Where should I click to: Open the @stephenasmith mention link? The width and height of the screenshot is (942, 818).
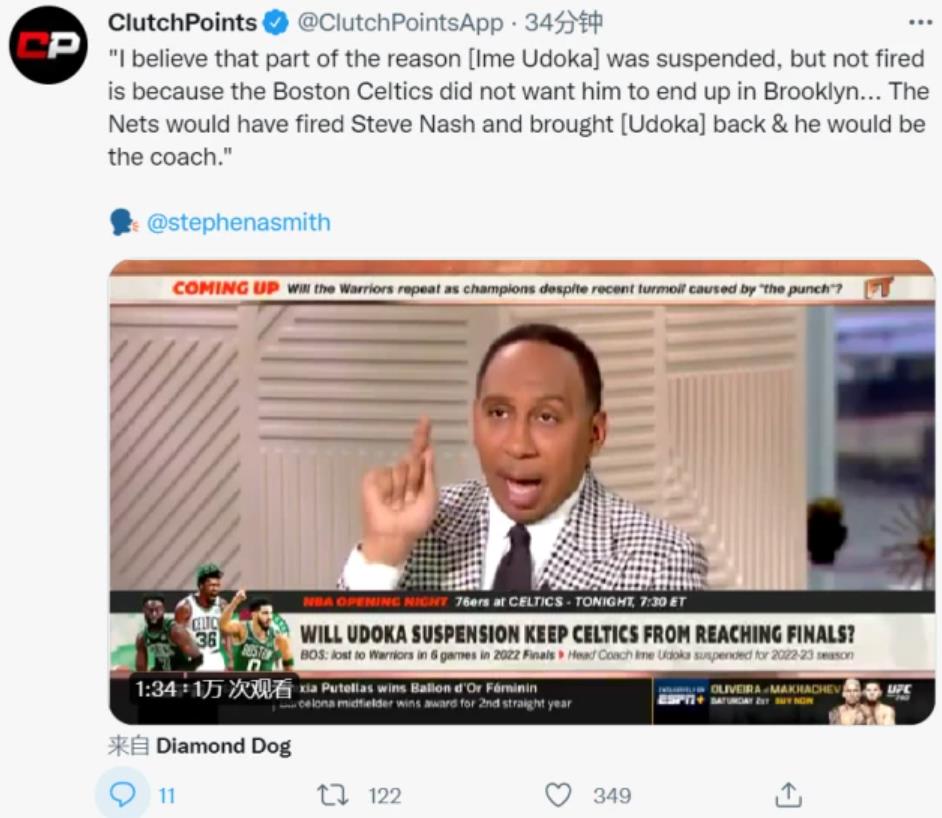click(238, 222)
